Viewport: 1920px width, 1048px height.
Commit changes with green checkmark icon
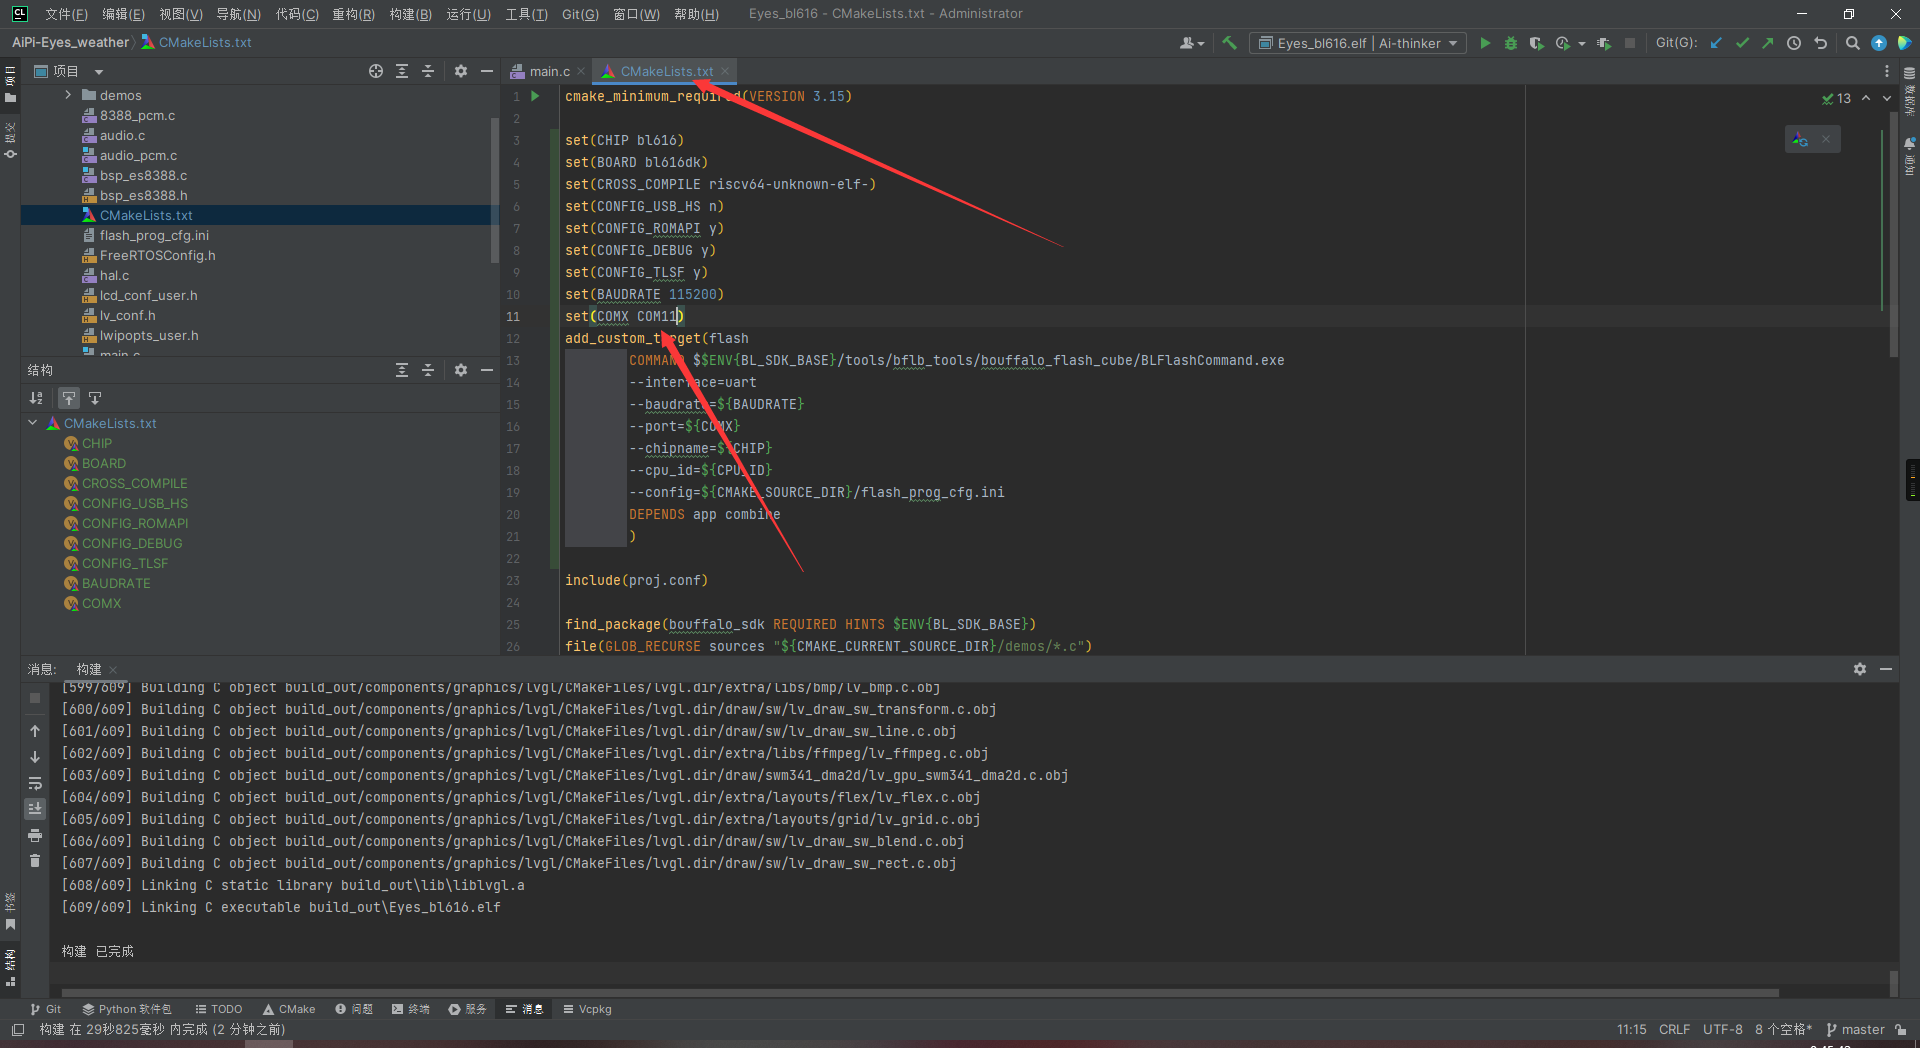1742,43
